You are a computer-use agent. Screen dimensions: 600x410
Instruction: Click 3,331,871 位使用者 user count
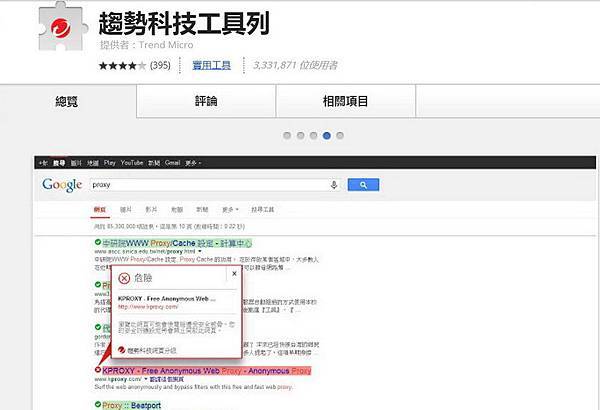295,65
